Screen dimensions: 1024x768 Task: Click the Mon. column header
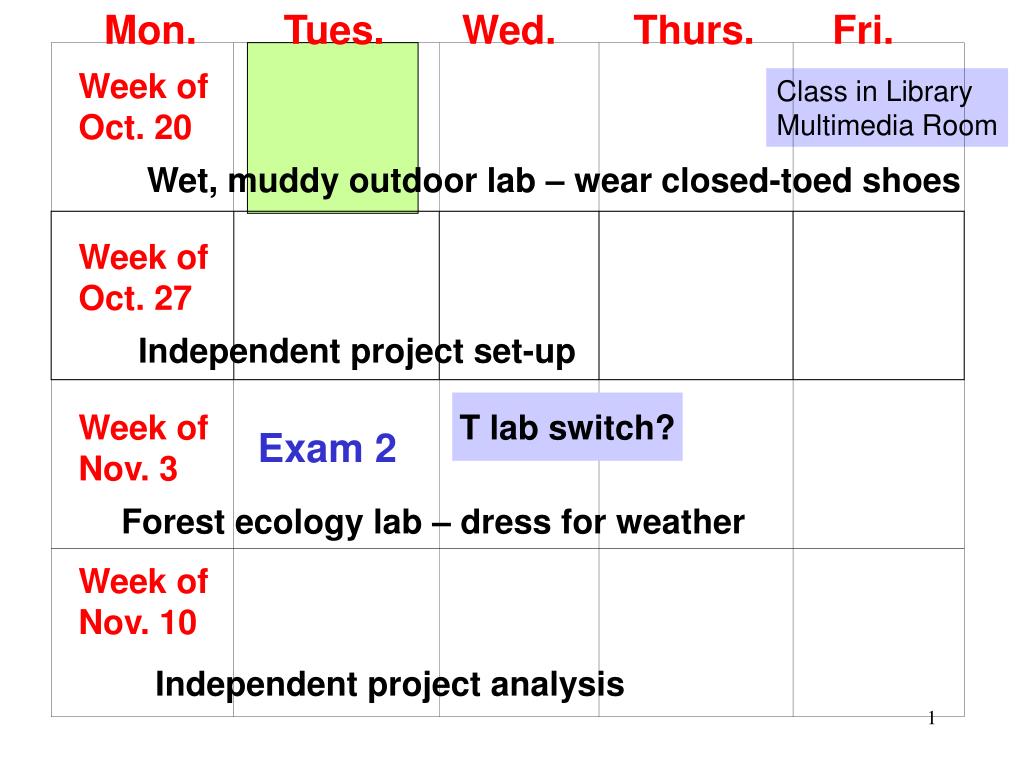click(150, 30)
